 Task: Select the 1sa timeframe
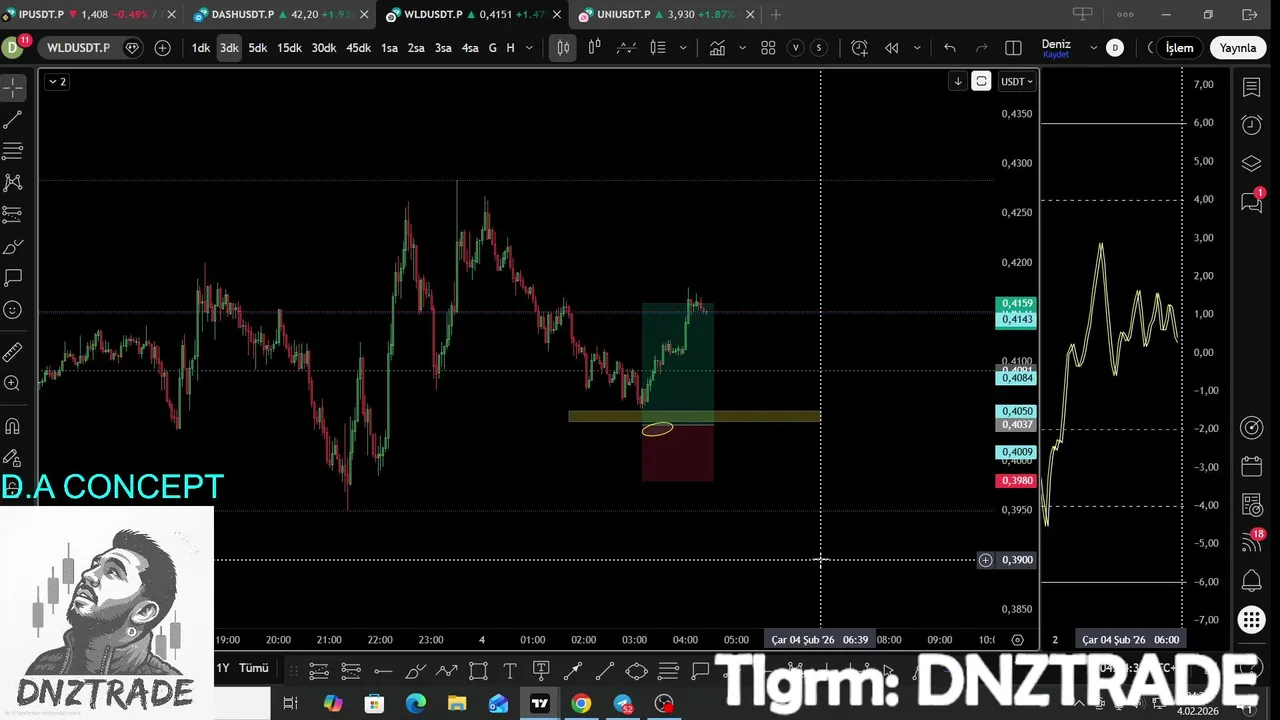(x=389, y=48)
